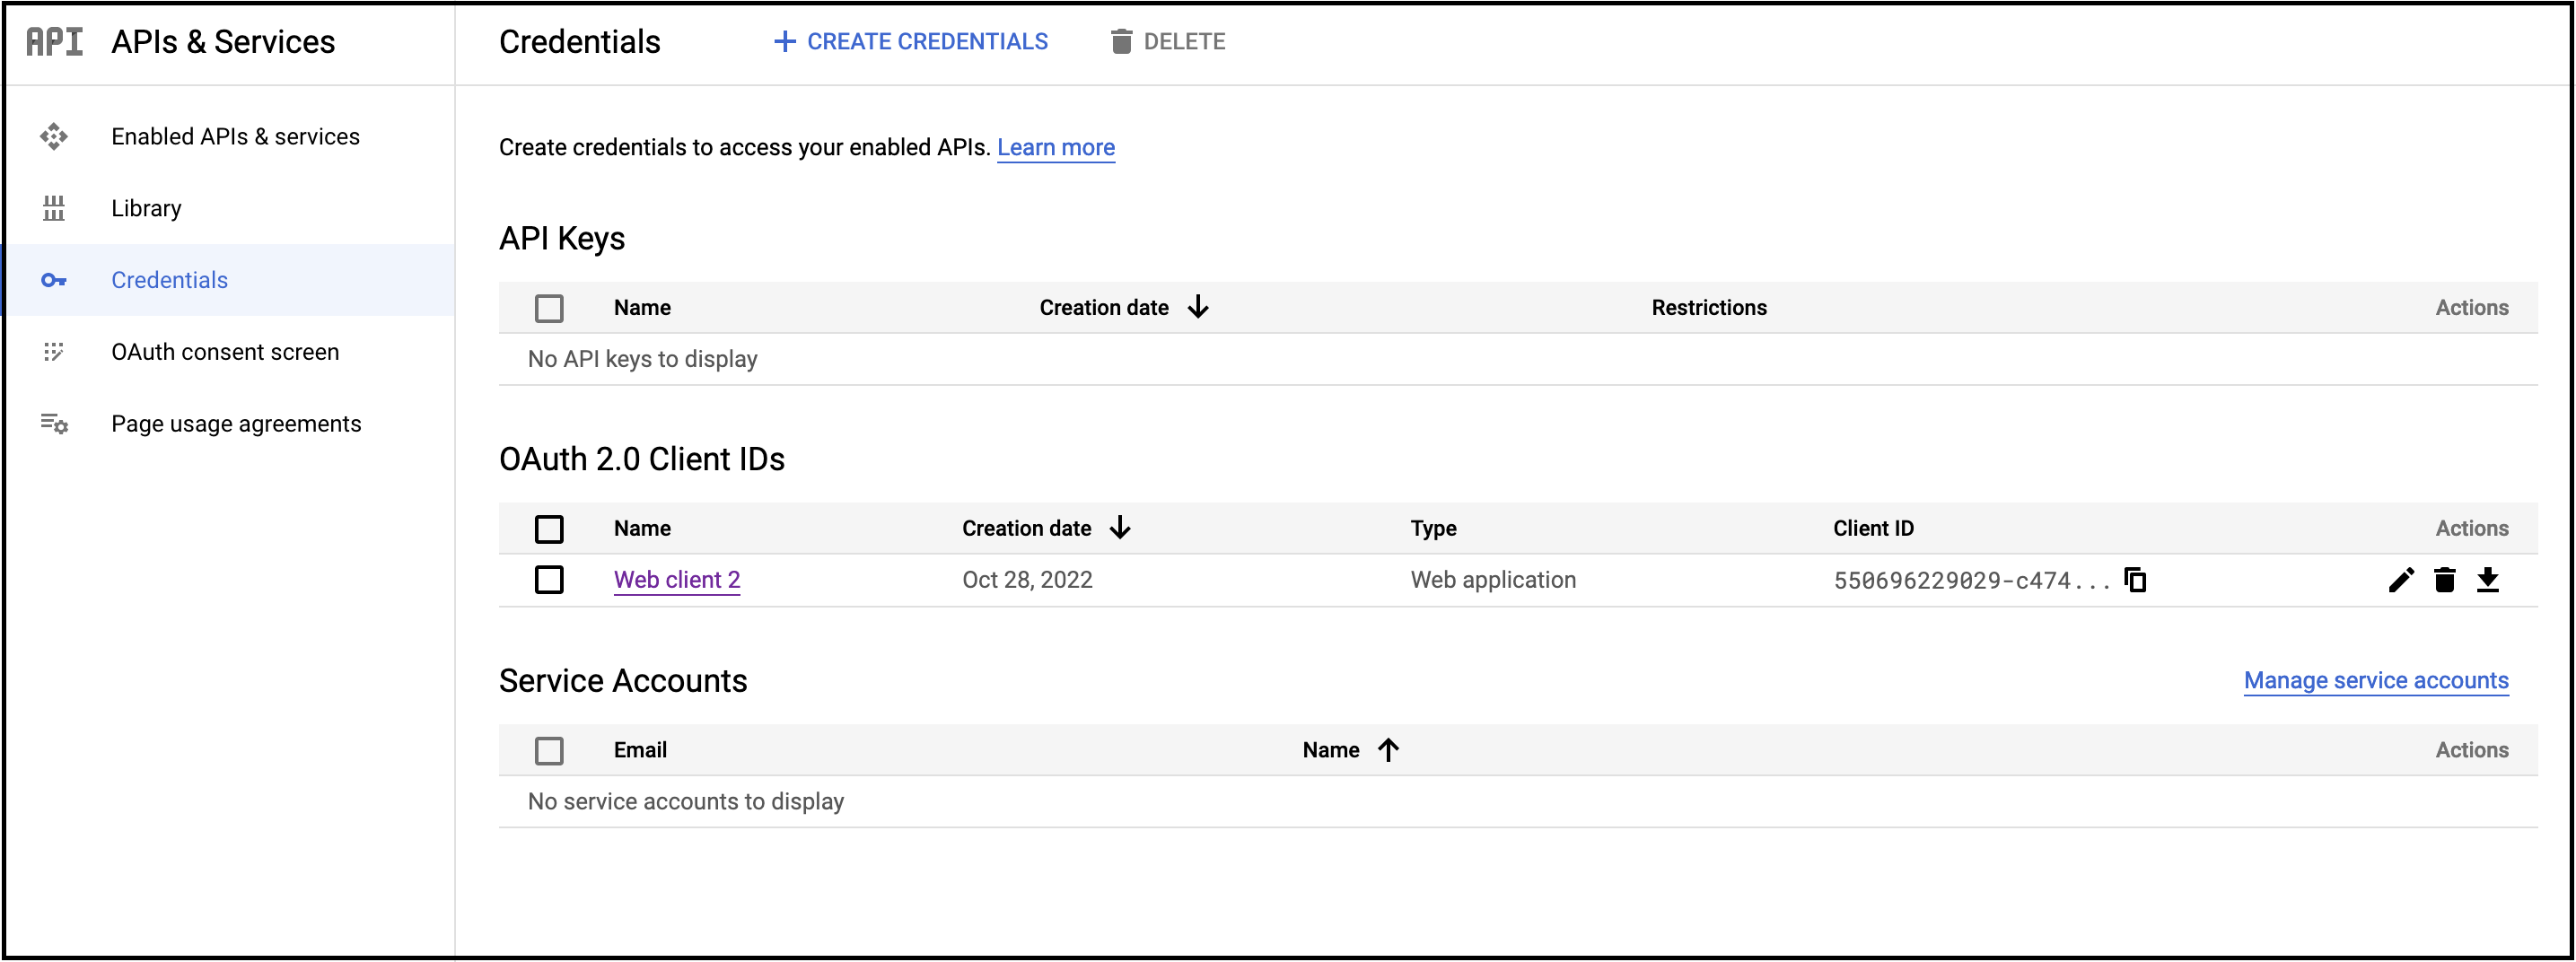Image resolution: width=2576 pixels, height=962 pixels.
Task: Sort Service Accounts by Name arrow
Action: click(1388, 750)
